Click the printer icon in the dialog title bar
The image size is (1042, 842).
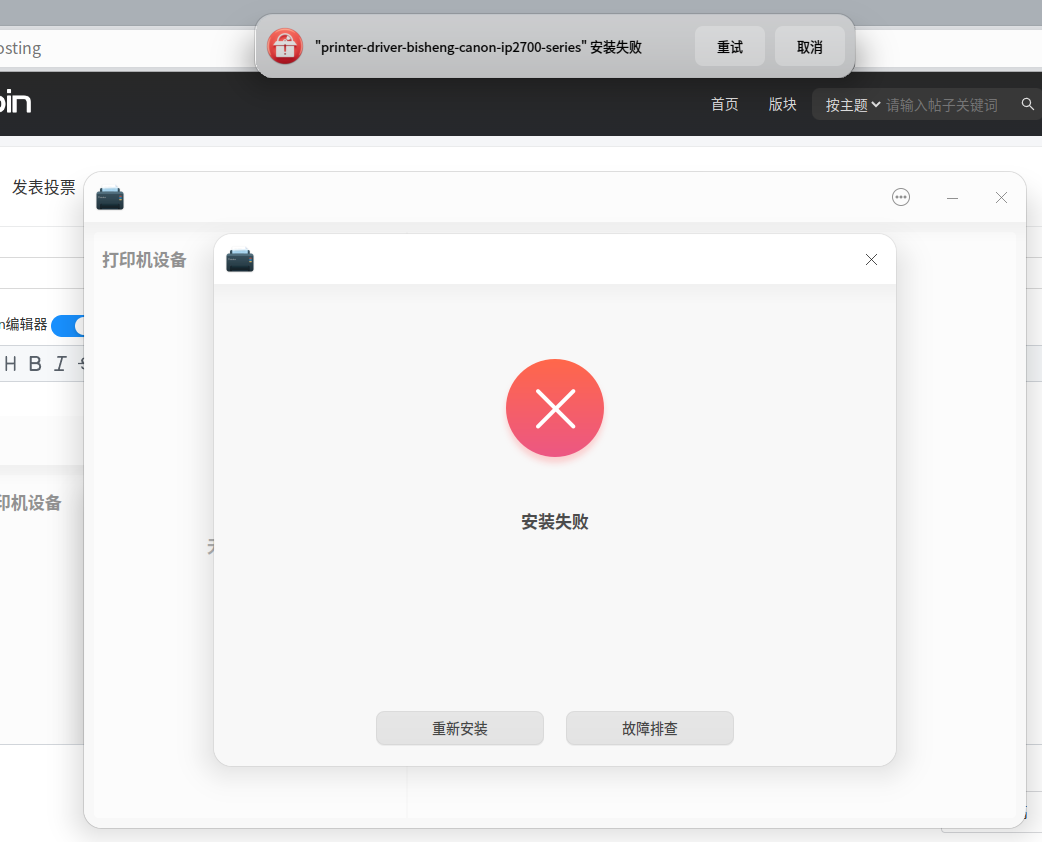click(x=240, y=260)
